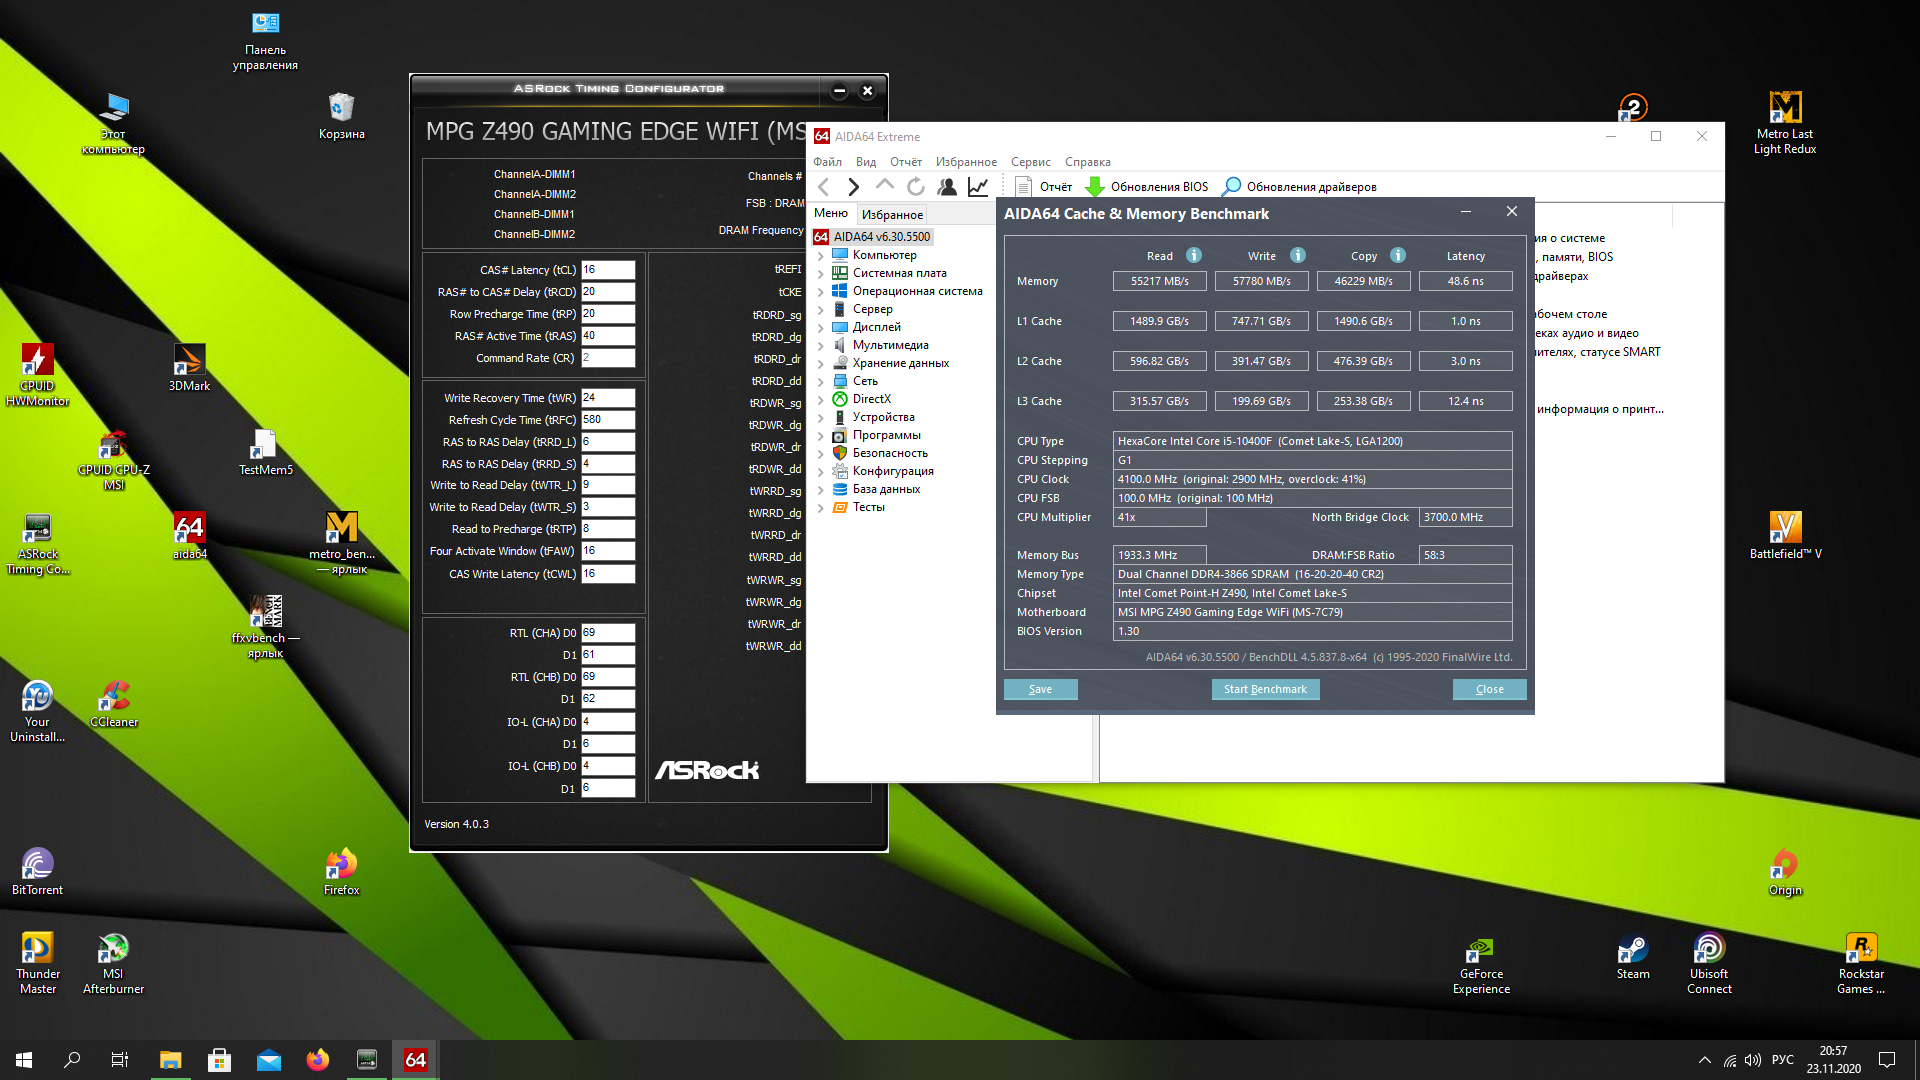Screen dimensions: 1920x1080
Task: Expand the Компьютер tree node
Action: coord(821,256)
